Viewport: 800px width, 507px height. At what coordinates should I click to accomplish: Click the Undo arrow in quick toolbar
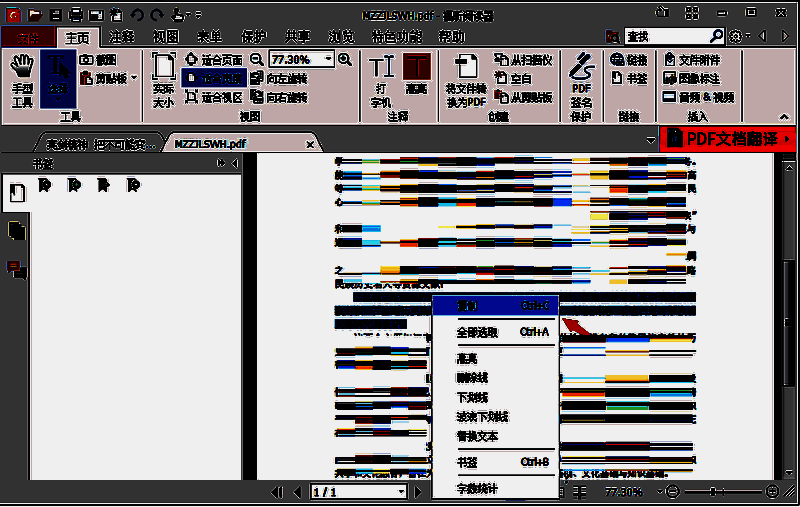point(137,15)
